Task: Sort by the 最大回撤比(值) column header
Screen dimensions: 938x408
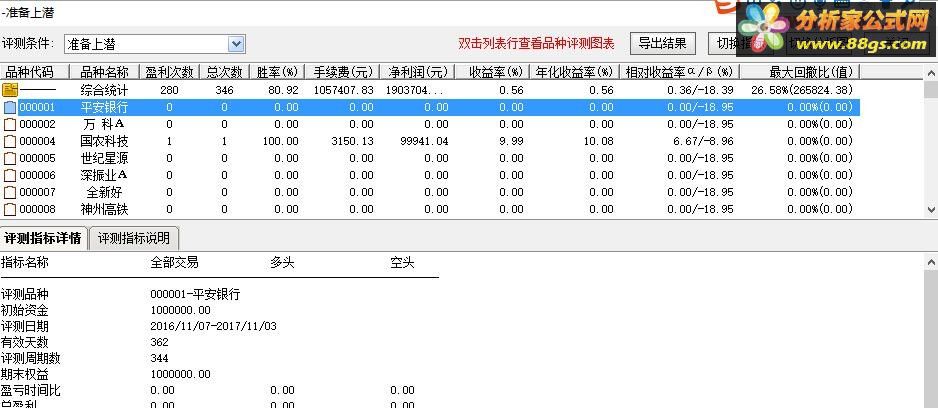Action: [x=800, y=72]
